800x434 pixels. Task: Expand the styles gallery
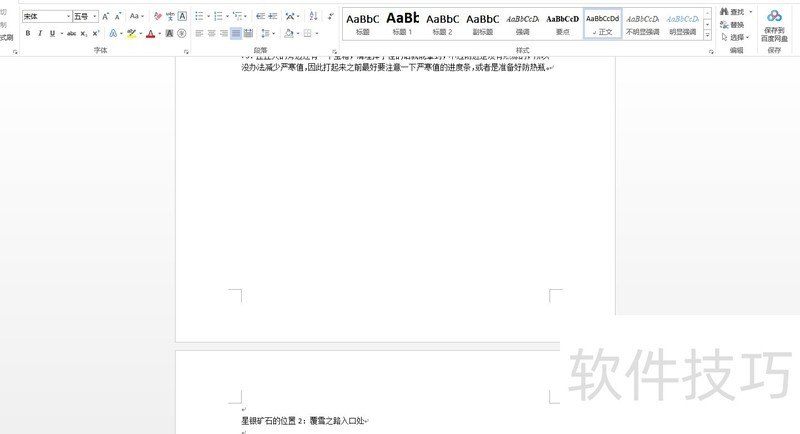[708, 35]
